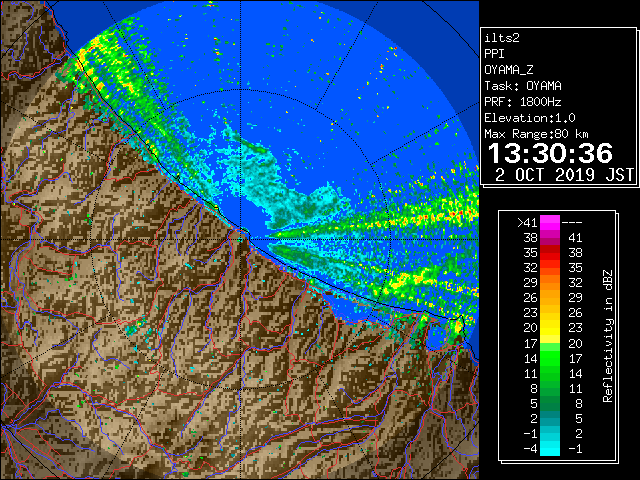Click the 'PRF: 1800Hz' value
The height and width of the screenshot is (480, 640).
(x=523, y=102)
